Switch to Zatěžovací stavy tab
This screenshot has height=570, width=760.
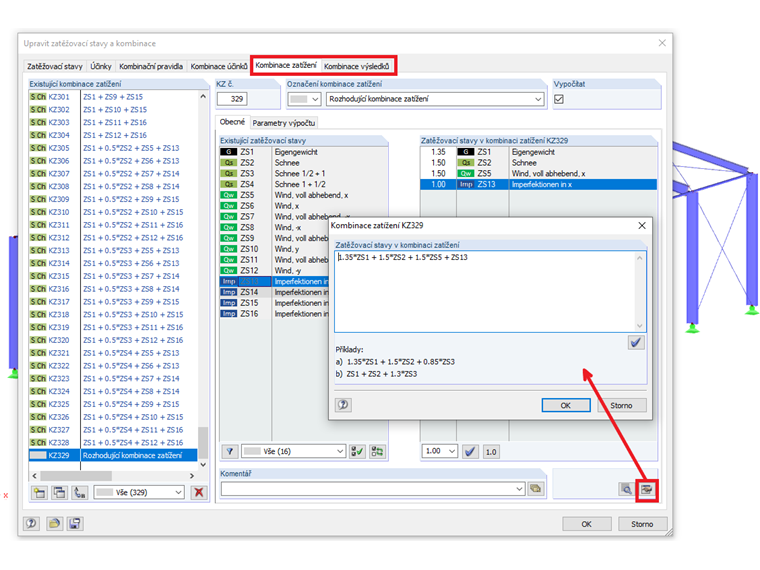tap(55, 66)
